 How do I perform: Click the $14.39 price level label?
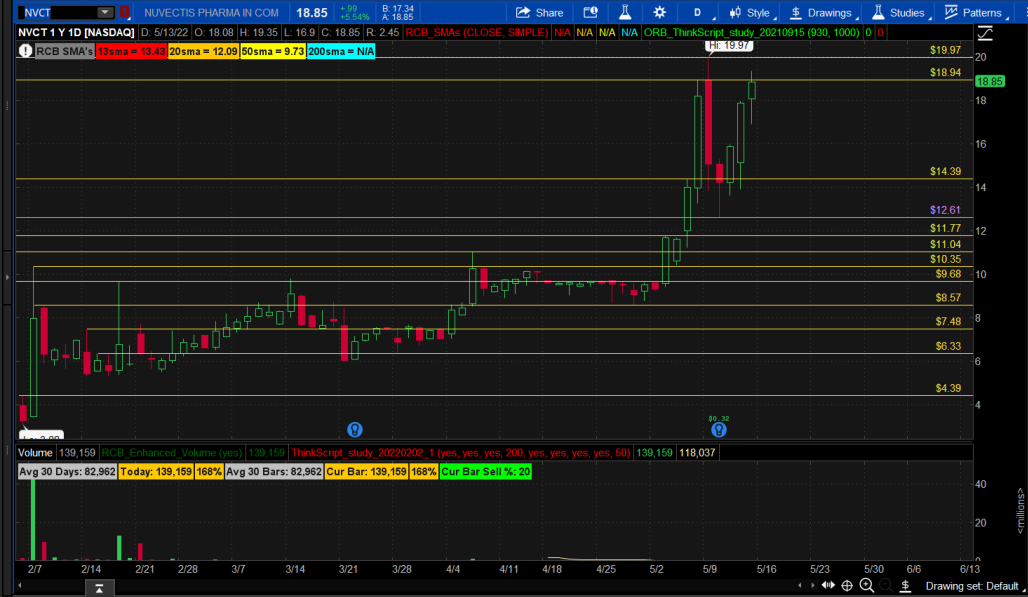[945, 172]
